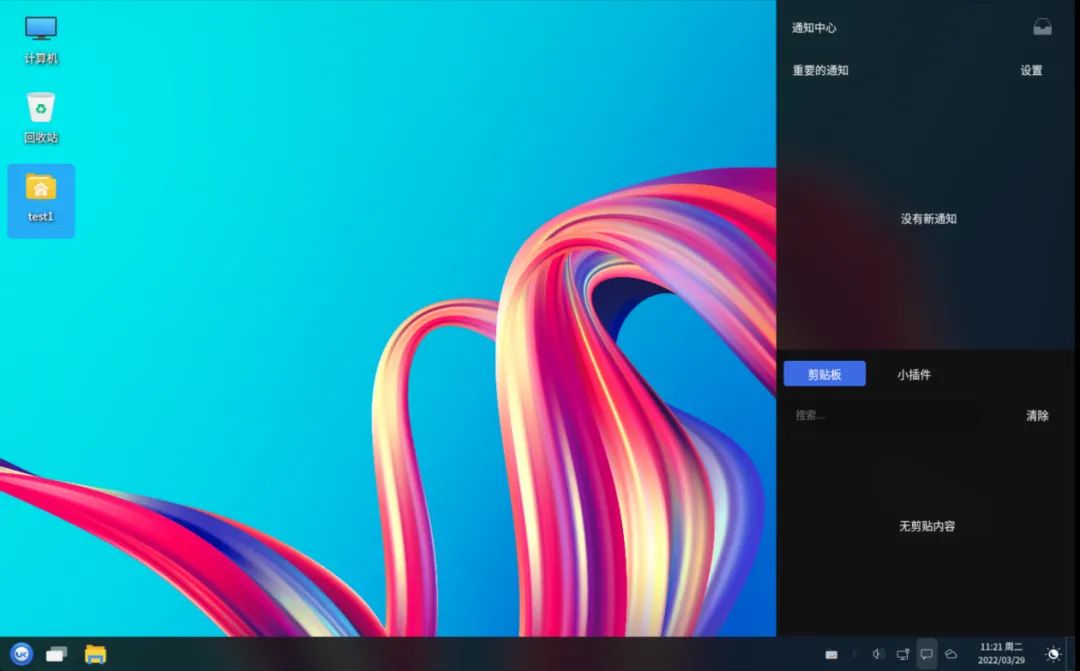1080x671 pixels.
Task: Switch to the 小插件 widgets tab
Action: click(x=913, y=374)
